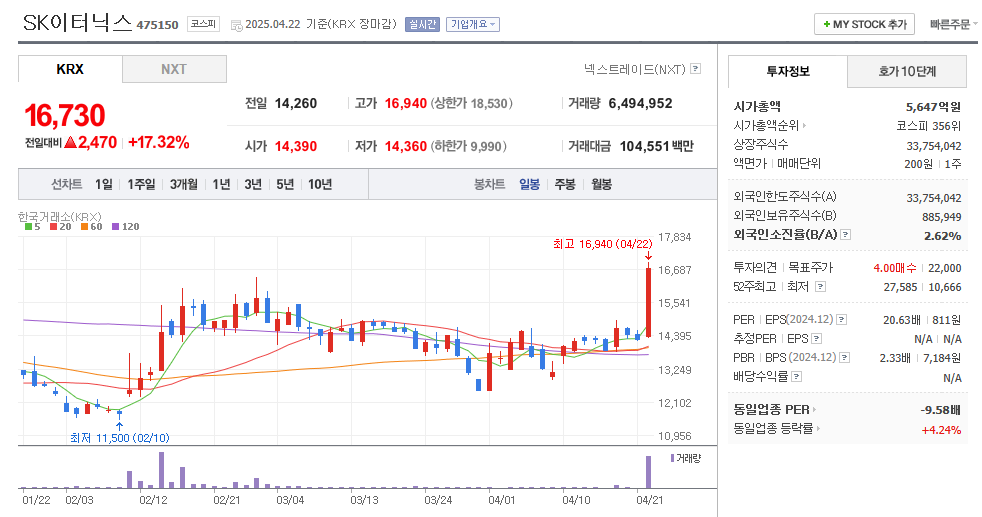Click the 시가 value 14,390
982x517 pixels.
click(x=296, y=146)
